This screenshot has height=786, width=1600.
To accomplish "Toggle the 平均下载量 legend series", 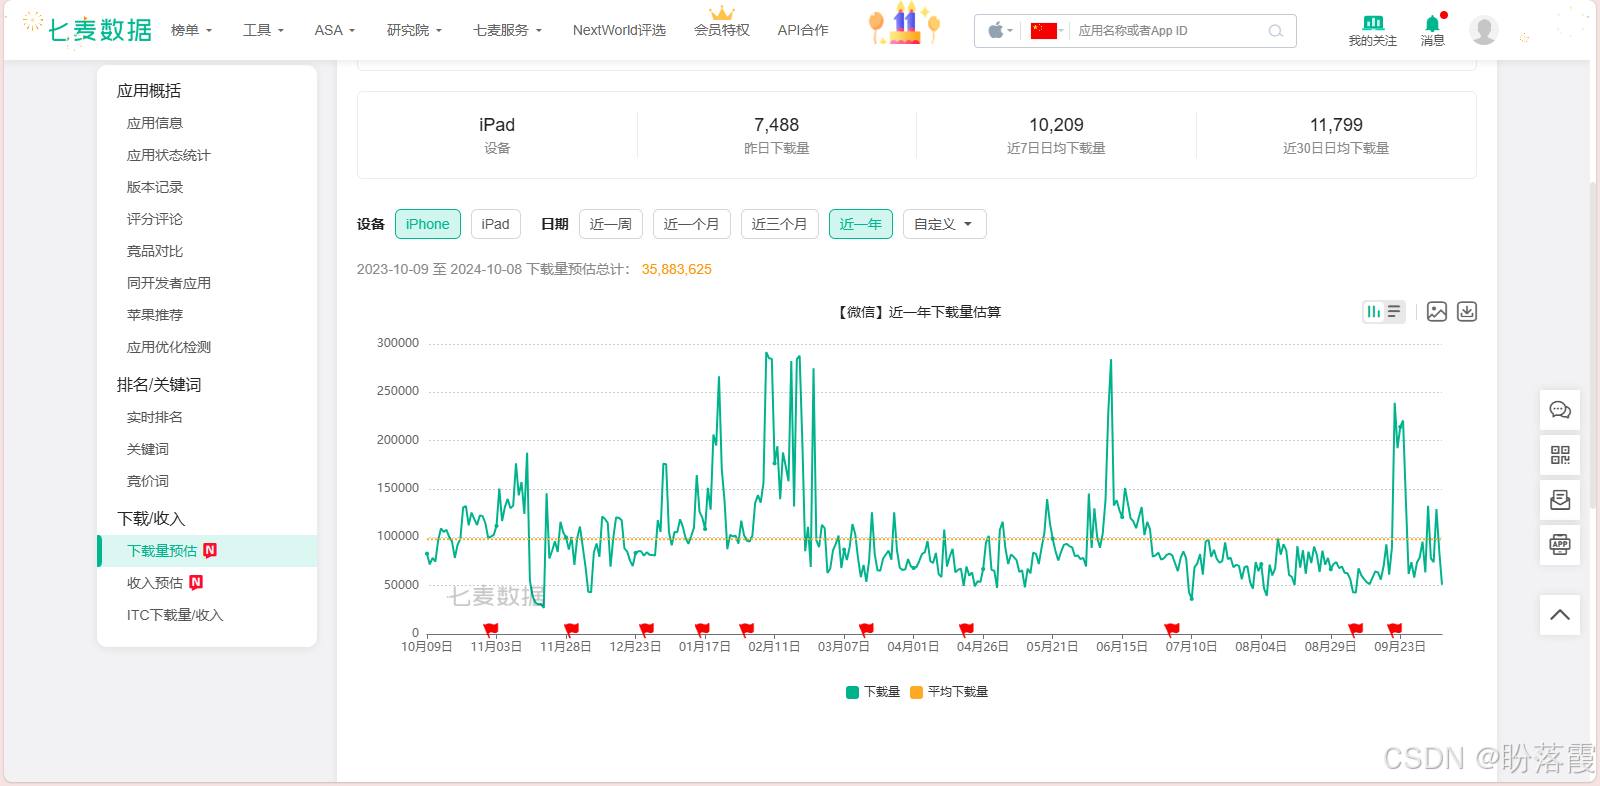I will (949, 692).
